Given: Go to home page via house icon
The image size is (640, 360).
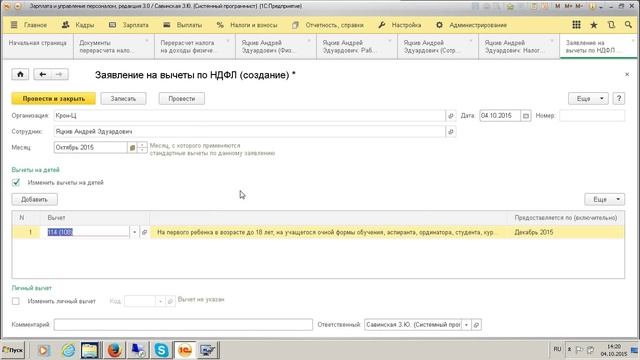Looking at the screenshot, I should tap(20, 74).
